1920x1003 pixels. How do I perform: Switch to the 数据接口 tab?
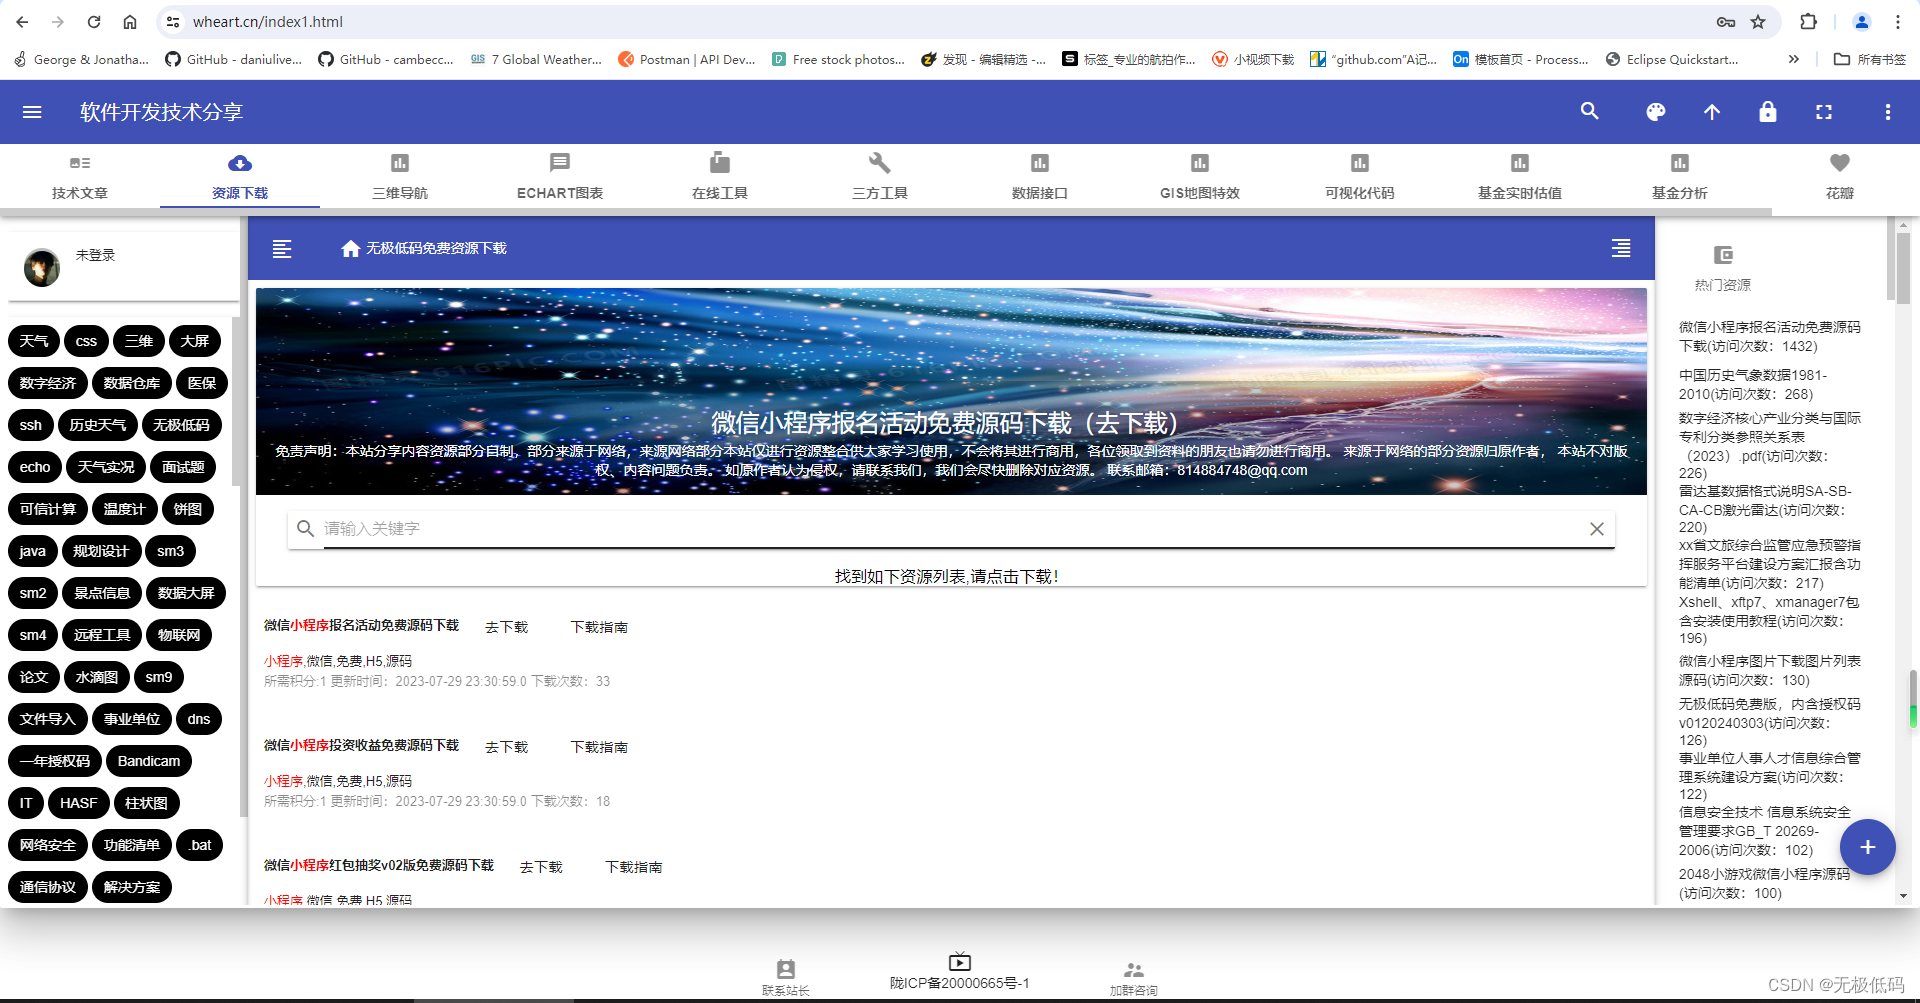point(1040,177)
